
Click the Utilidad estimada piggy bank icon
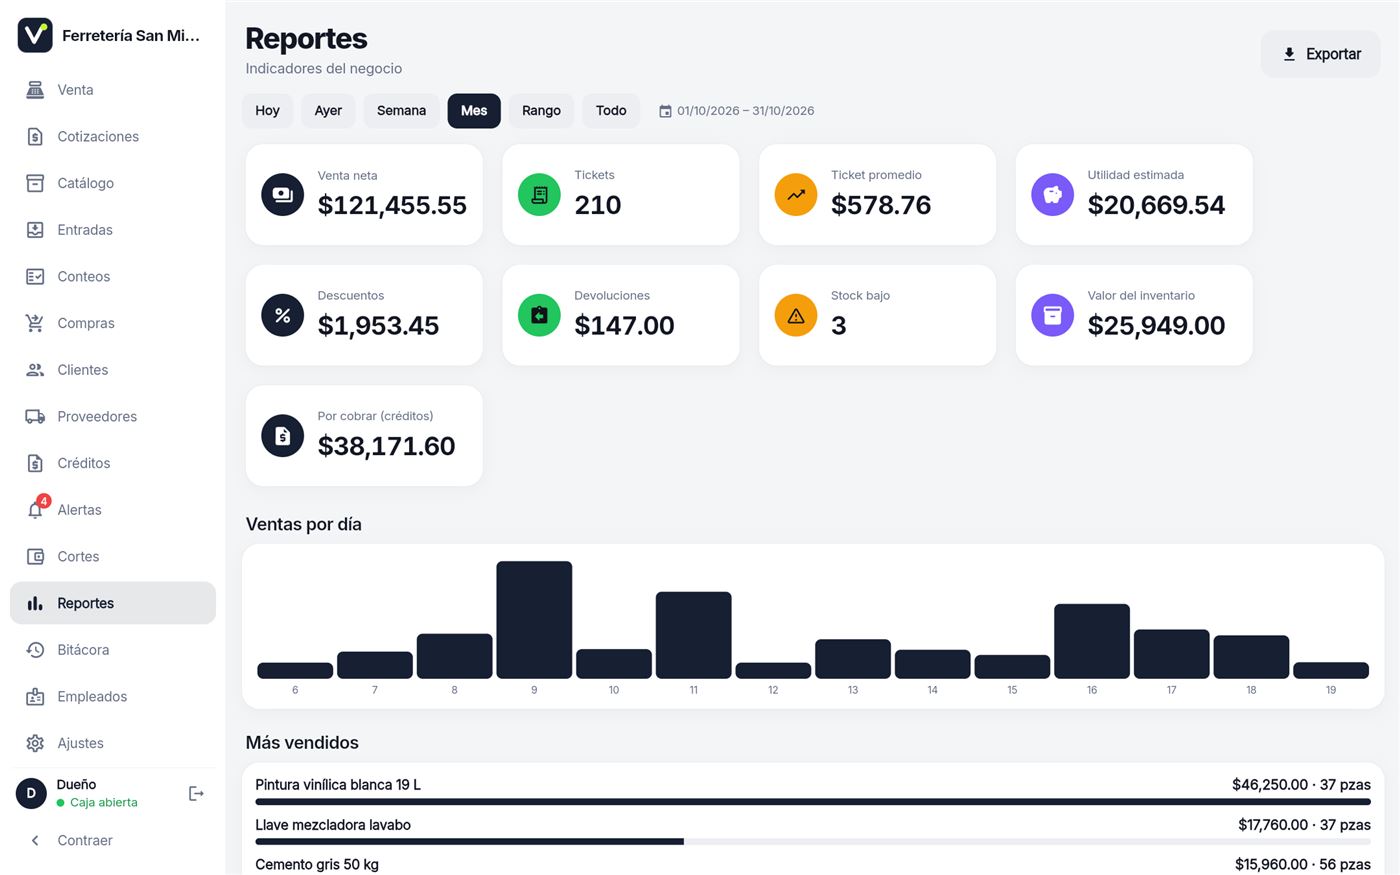click(x=1052, y=195)
